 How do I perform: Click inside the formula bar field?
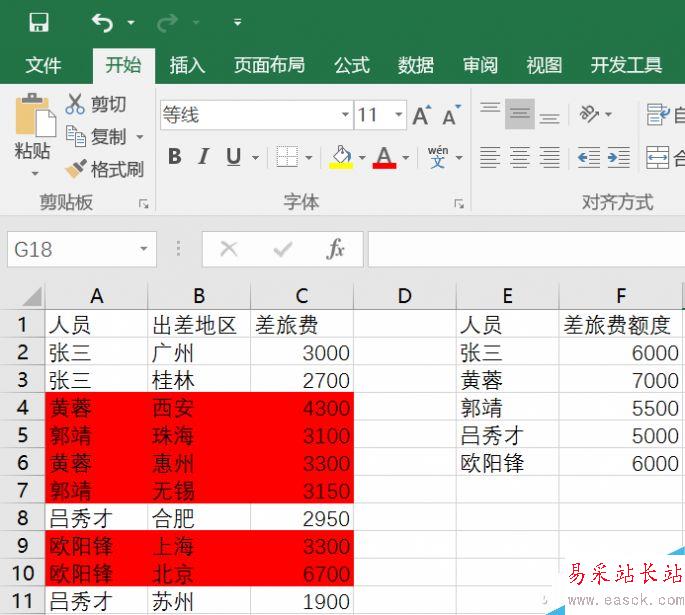pyautogui.click(x=526, y=249)
